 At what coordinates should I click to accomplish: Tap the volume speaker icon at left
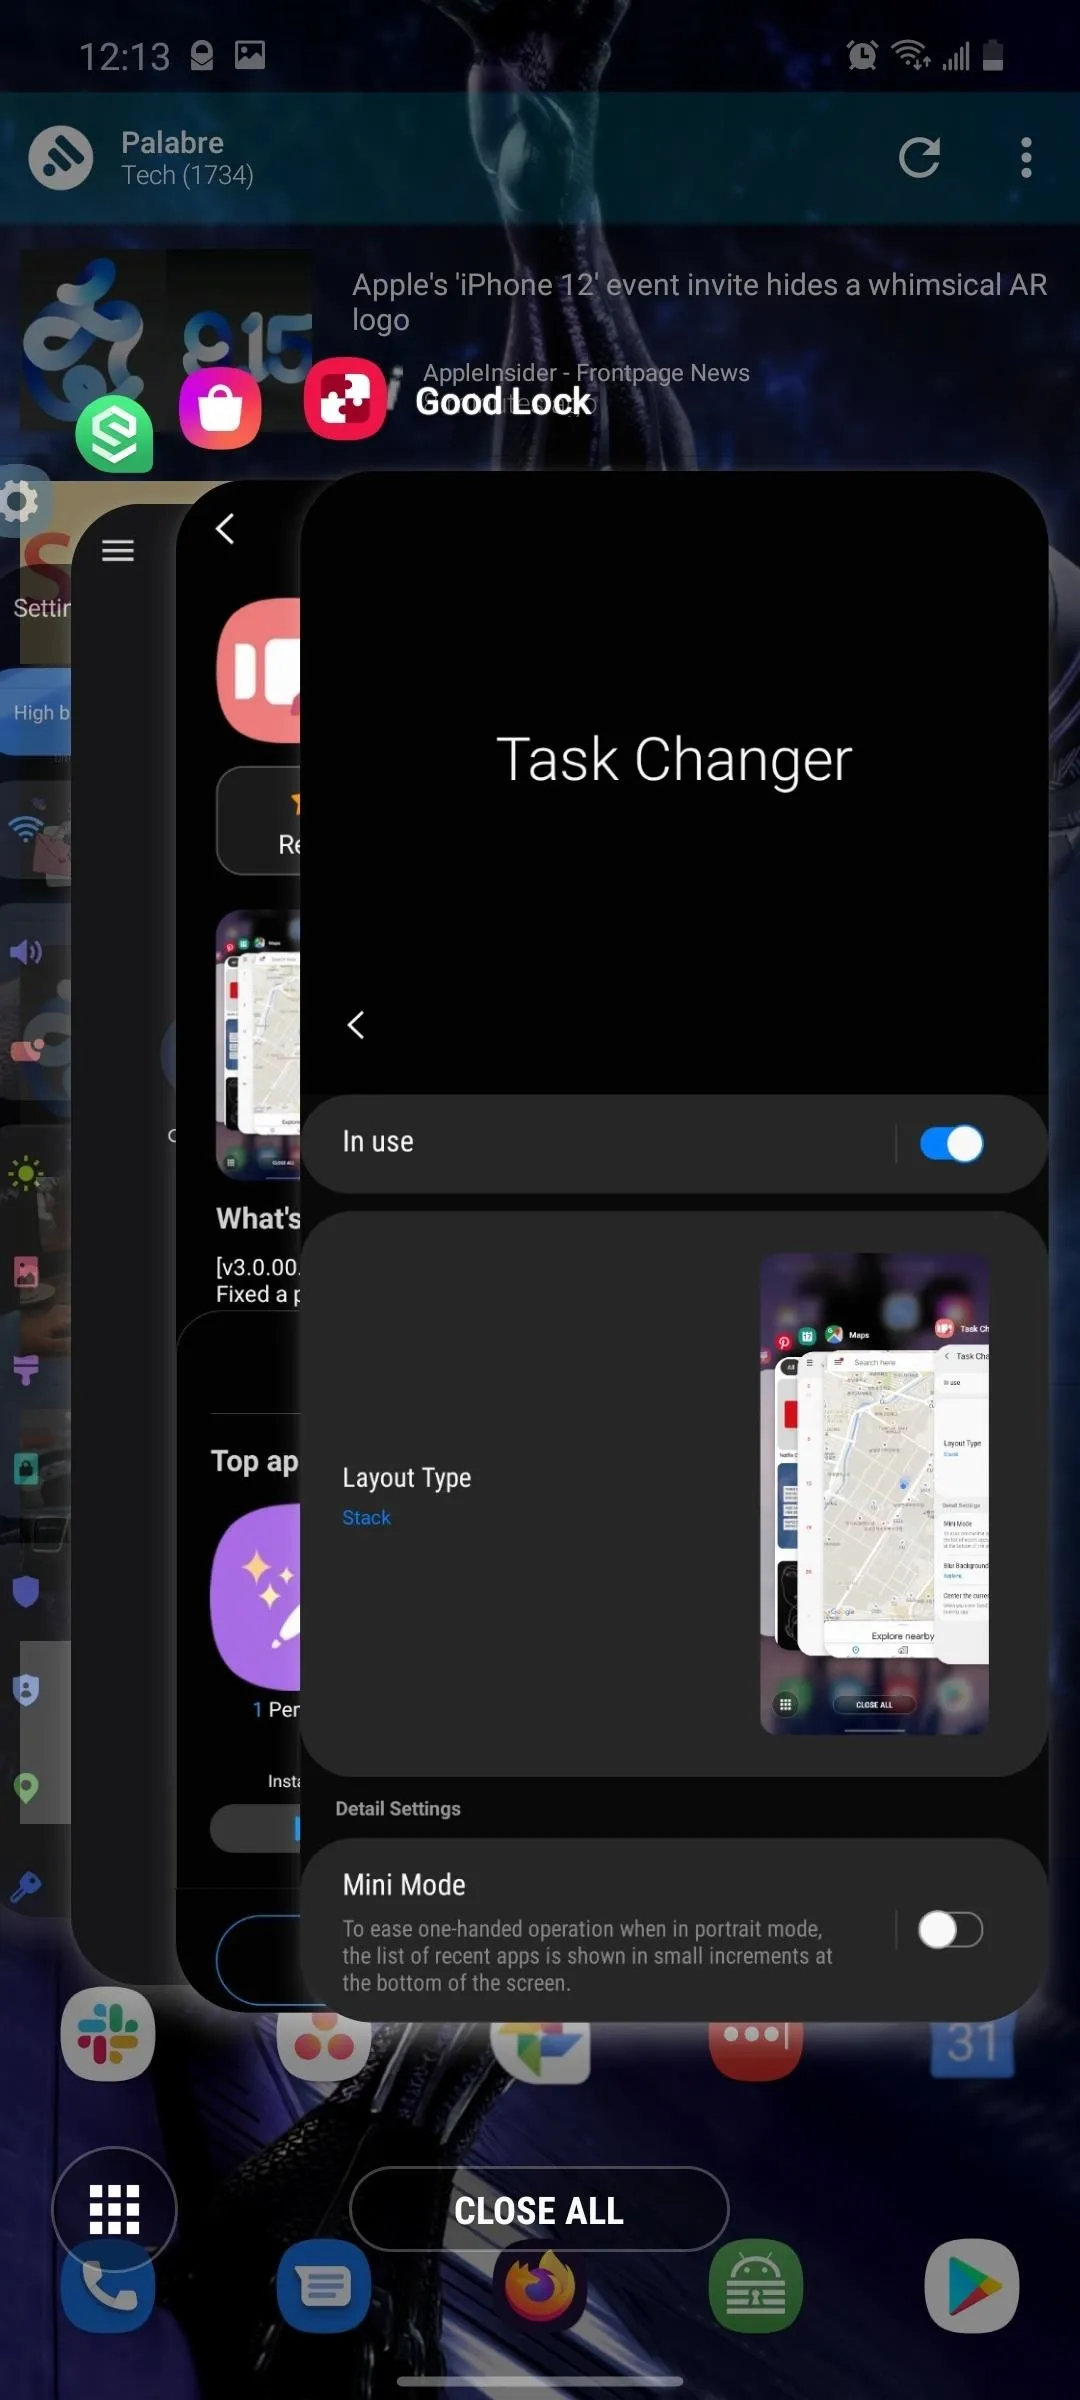tap(26, 951)
